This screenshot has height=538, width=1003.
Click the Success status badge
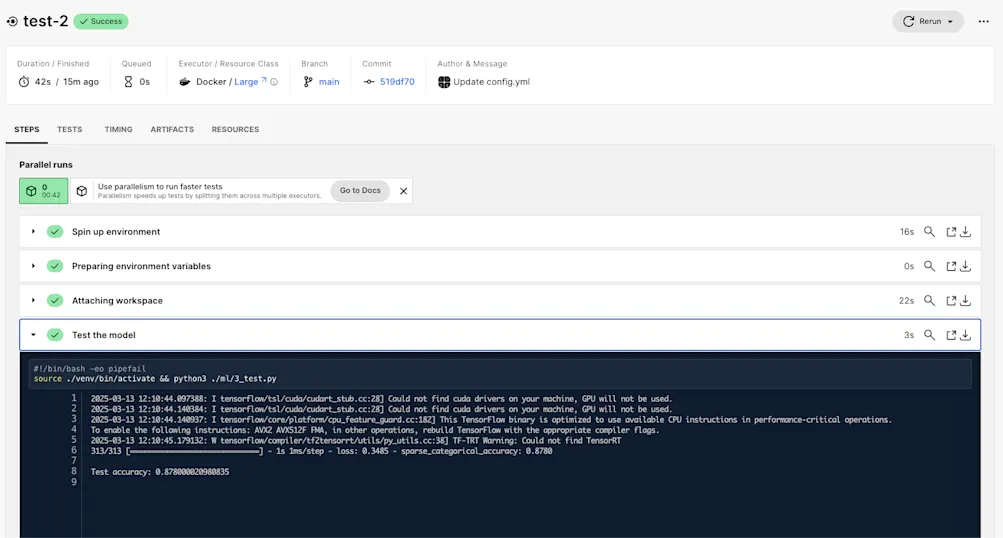tap(101, 21)
